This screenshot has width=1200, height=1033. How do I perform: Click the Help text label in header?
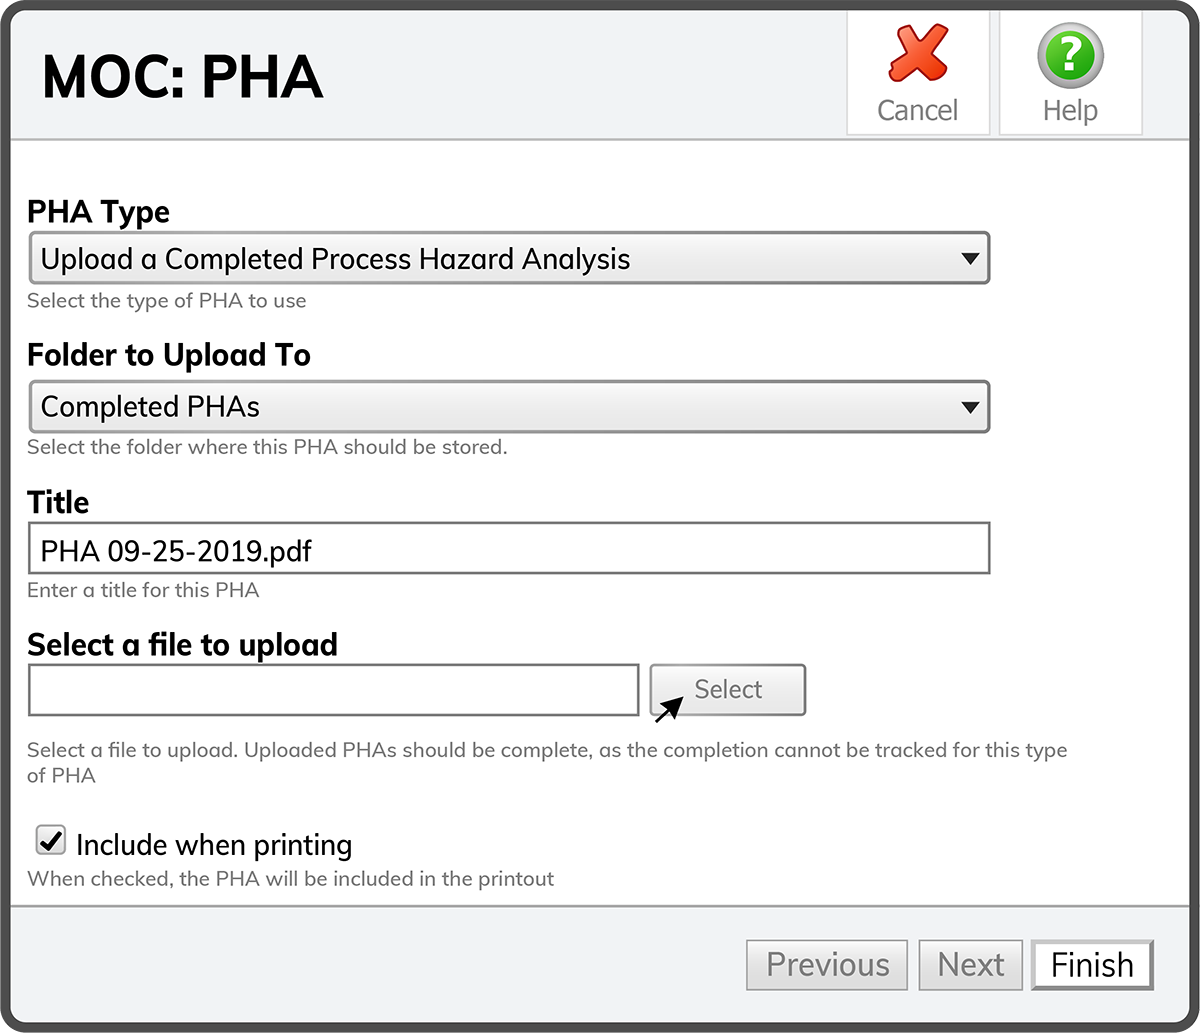[1070, 110]
